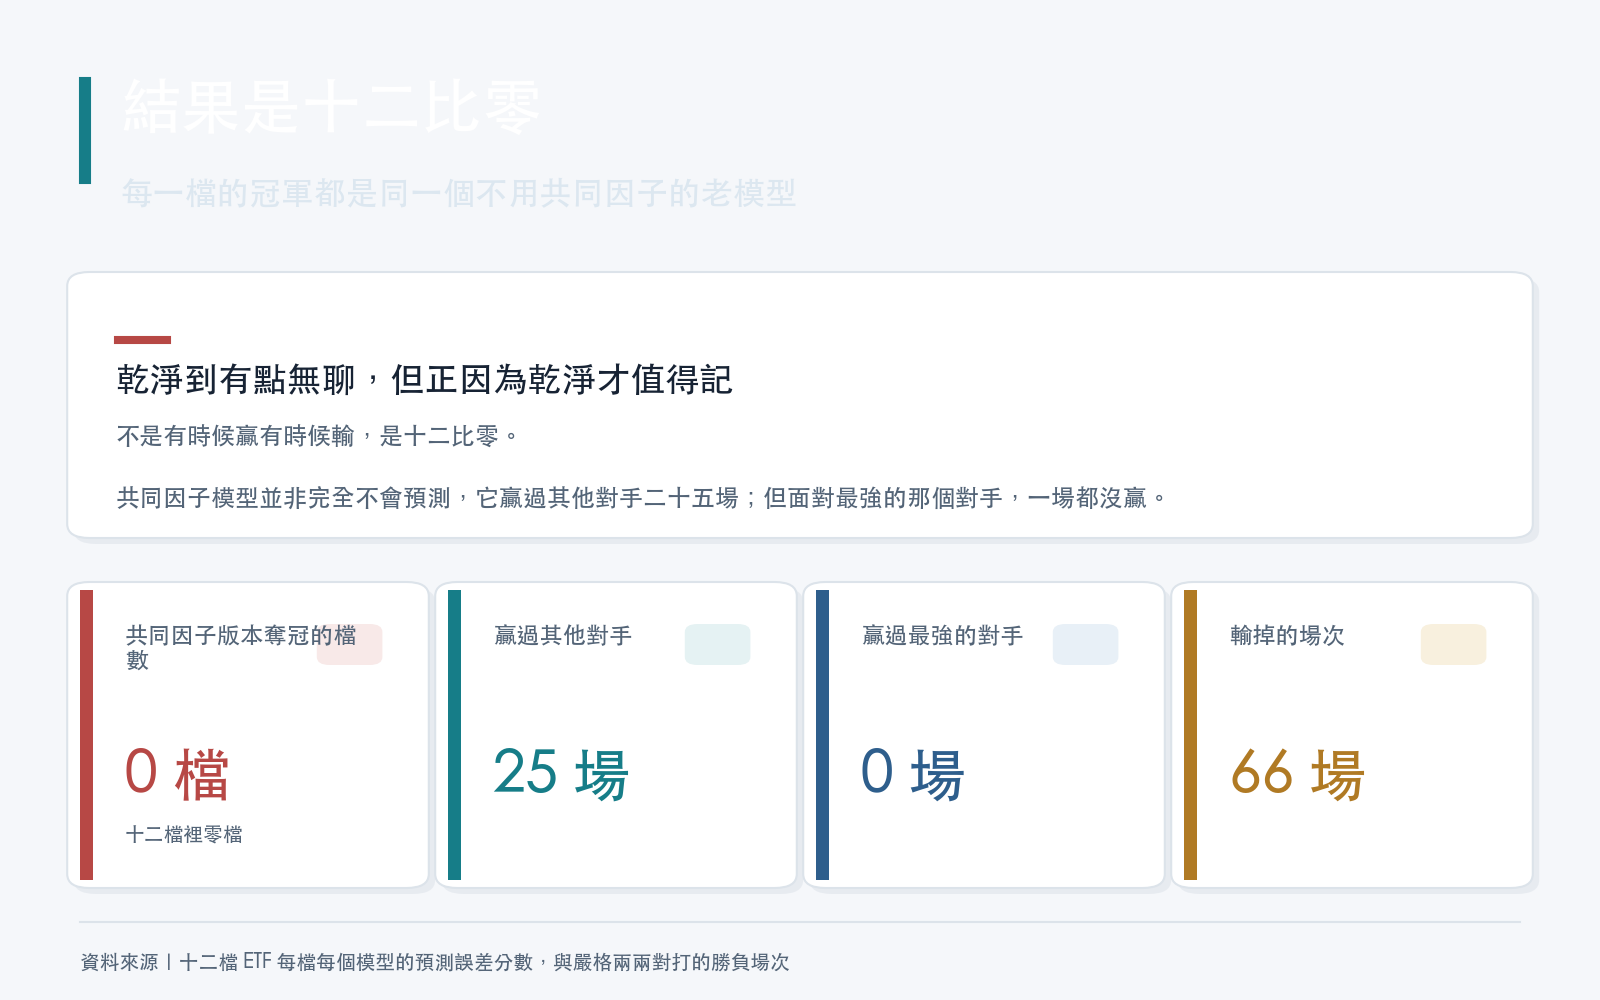The height and width of the screenshot is (1000, 1600).
Task: Click the card label 輸掉的場次
Action: (1287, 635)
